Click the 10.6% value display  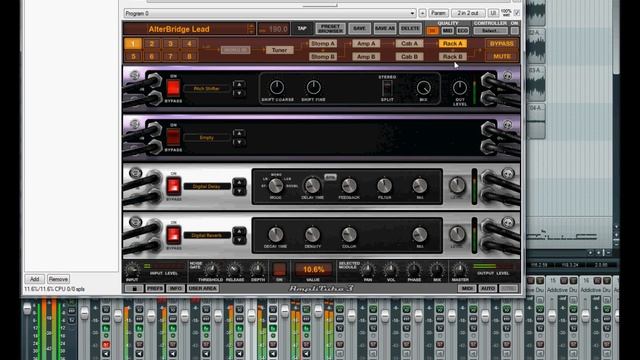click(x=313, y=269)
